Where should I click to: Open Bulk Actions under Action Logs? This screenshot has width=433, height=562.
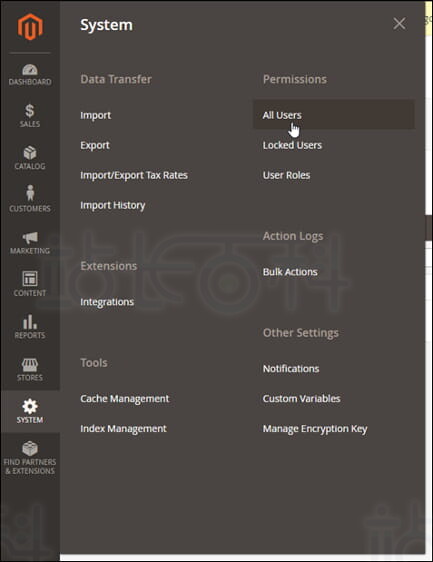click(290, 272)
